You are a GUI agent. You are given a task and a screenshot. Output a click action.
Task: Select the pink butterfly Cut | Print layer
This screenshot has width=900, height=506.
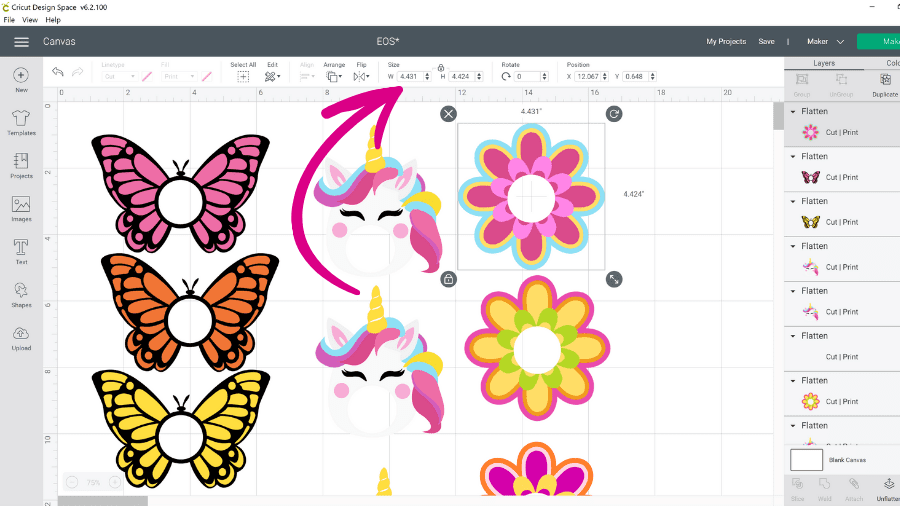(842, 177)
